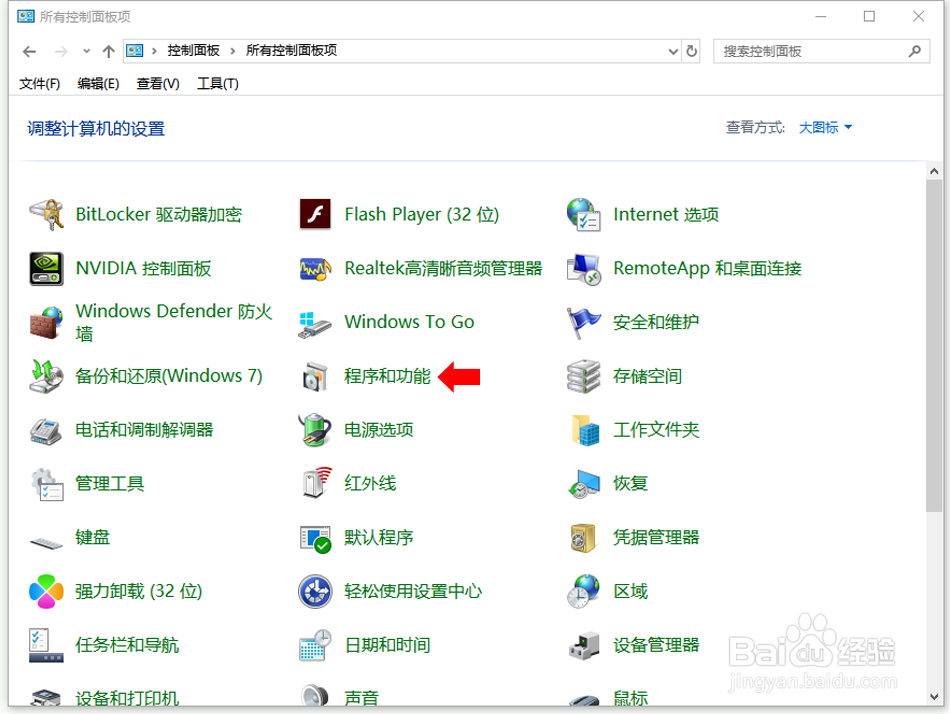Click the title bar control panel icon
The image size is (950, 714).
pos(26,16)
